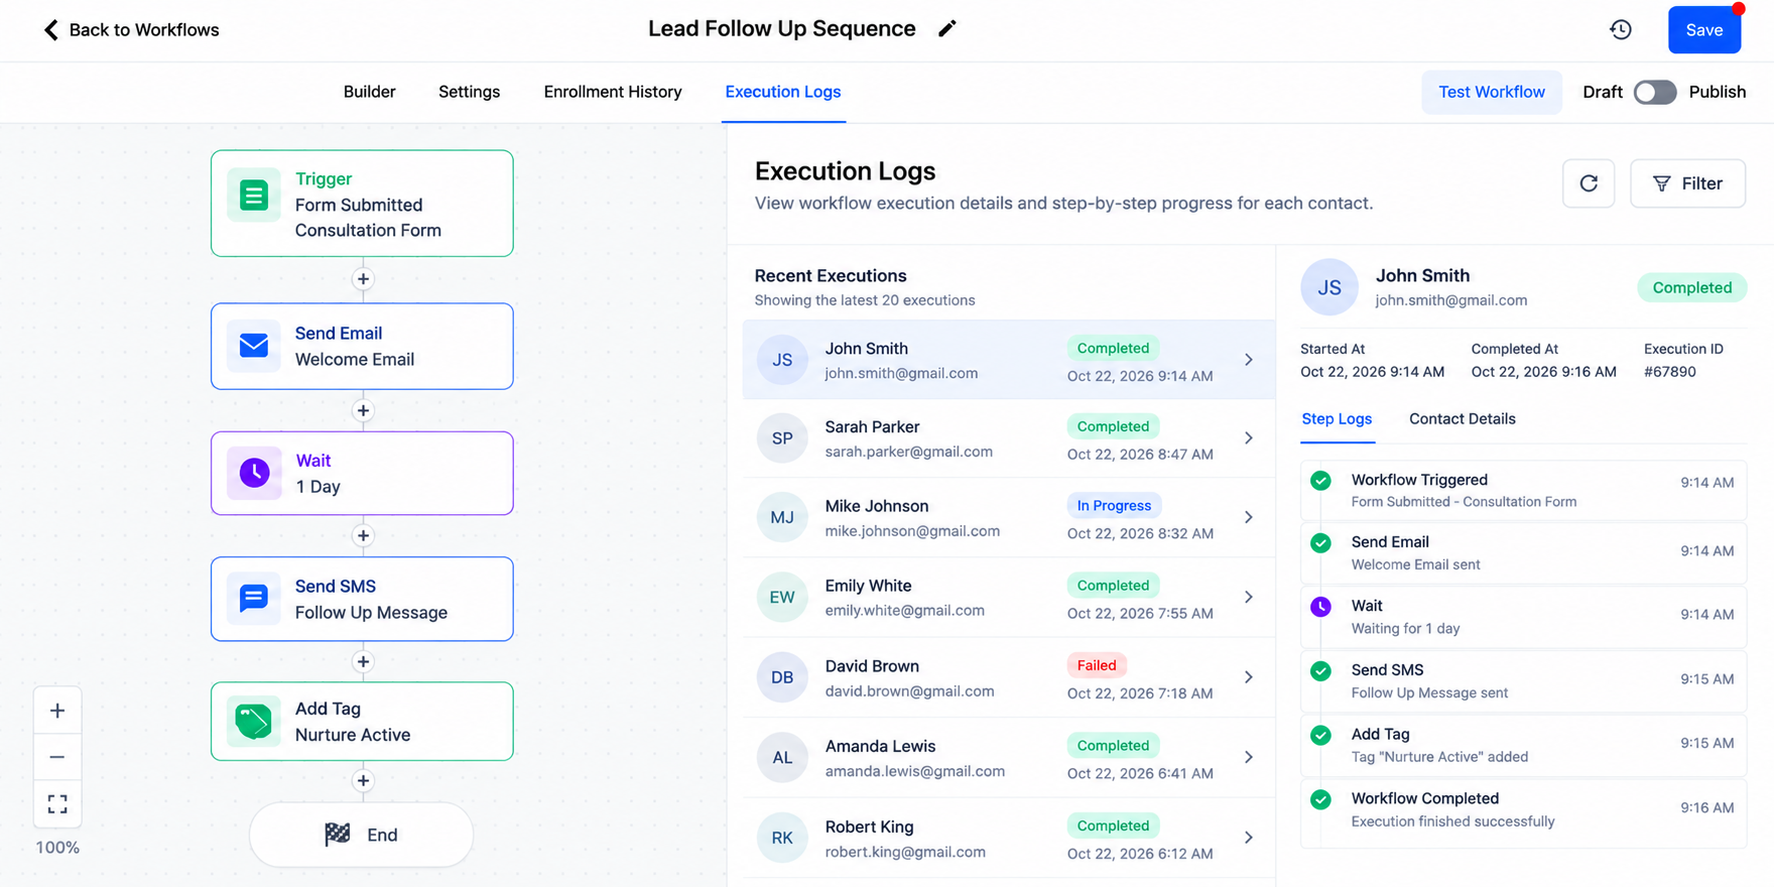Switch to Contact Details tab
Image resolution: width=1774 pixels, height=887 pixels.
click(x=1462, y=419)
